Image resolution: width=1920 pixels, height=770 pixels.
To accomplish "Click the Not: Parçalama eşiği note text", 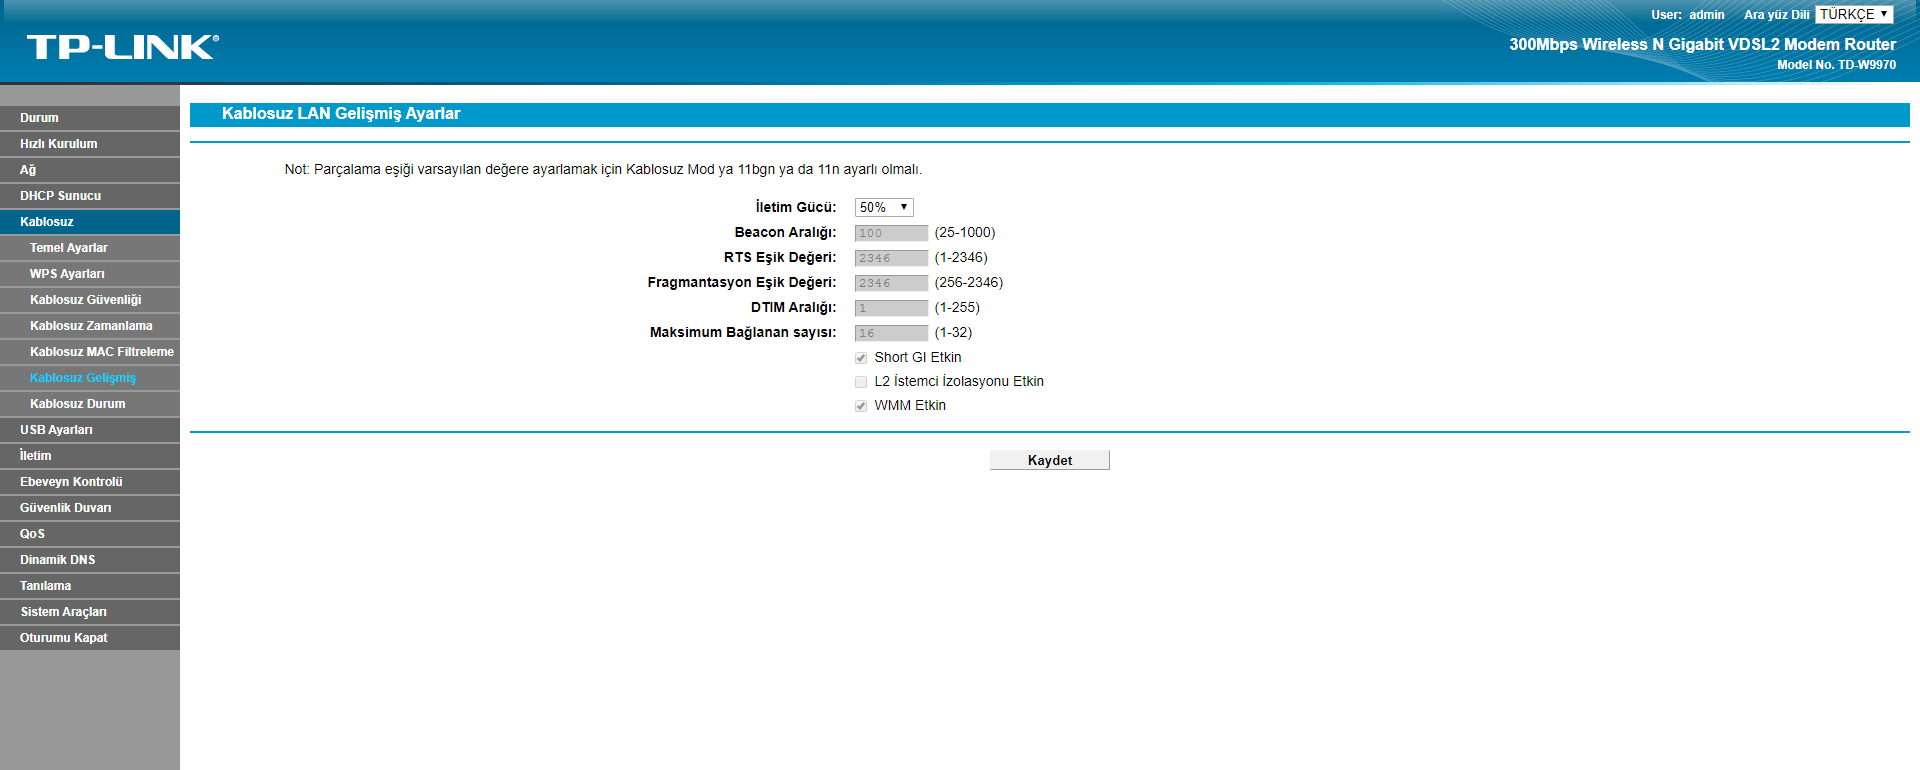I will click(603, 170).
